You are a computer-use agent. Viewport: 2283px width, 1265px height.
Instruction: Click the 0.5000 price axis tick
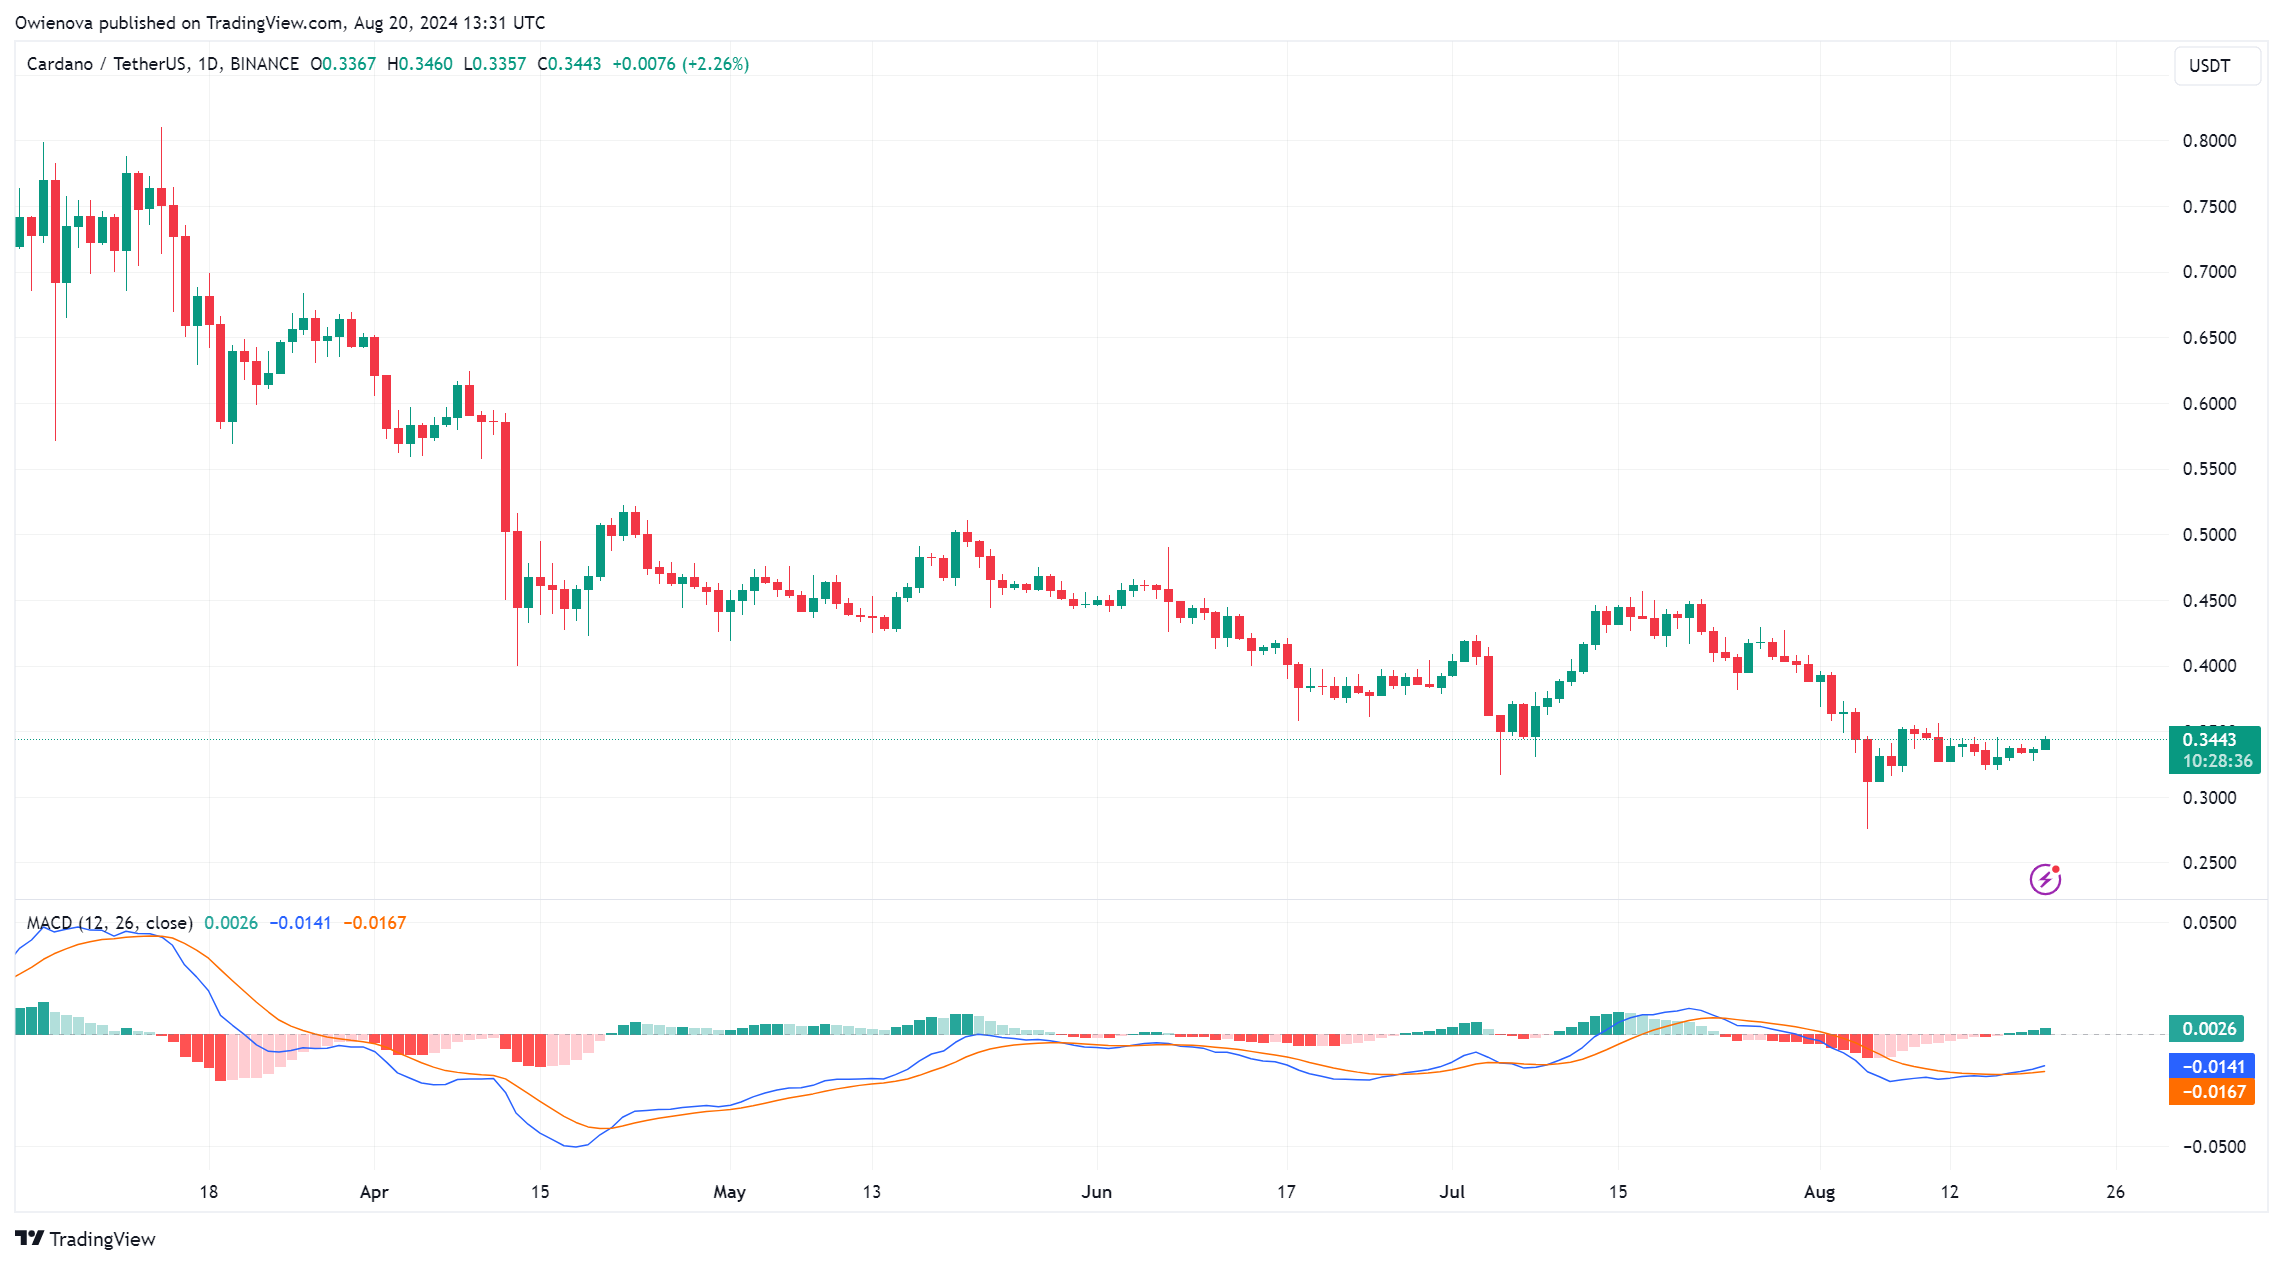[2209, 535]
